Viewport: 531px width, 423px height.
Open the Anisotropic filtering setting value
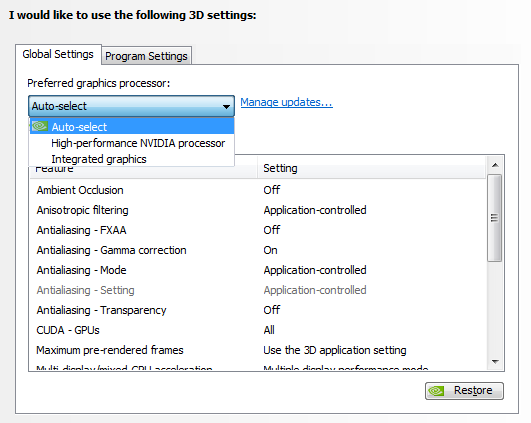(x=315, y=210)
